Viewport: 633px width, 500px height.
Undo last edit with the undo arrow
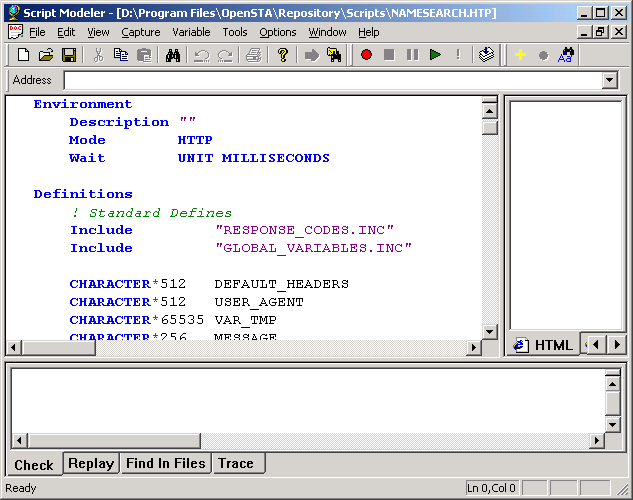(x=202, y=55)
